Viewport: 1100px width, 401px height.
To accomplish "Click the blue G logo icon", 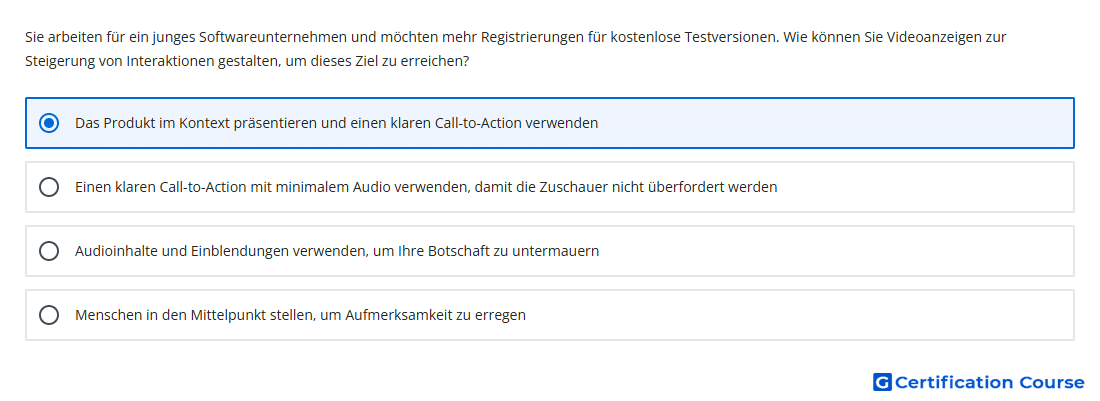I will coord(882,382).
